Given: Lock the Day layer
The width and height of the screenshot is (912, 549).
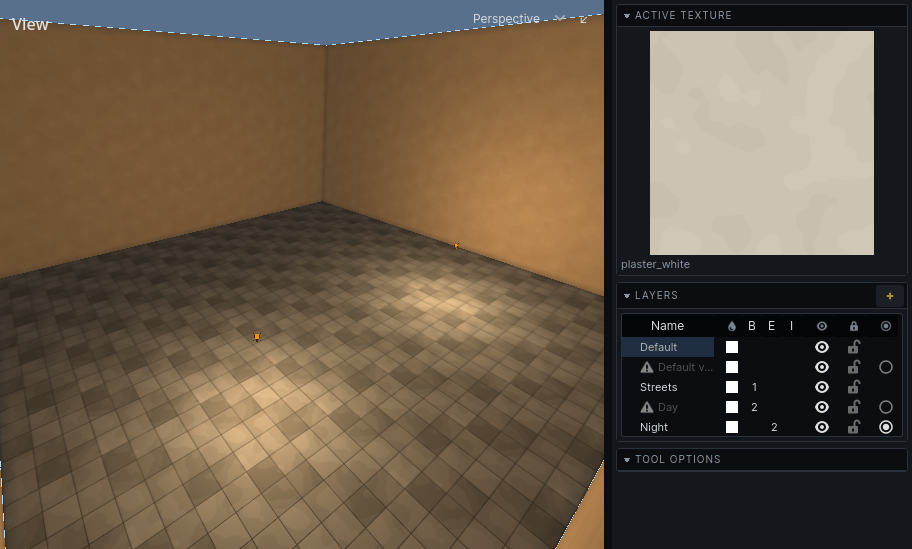Looking at the screenshot, I should (853, 407).
